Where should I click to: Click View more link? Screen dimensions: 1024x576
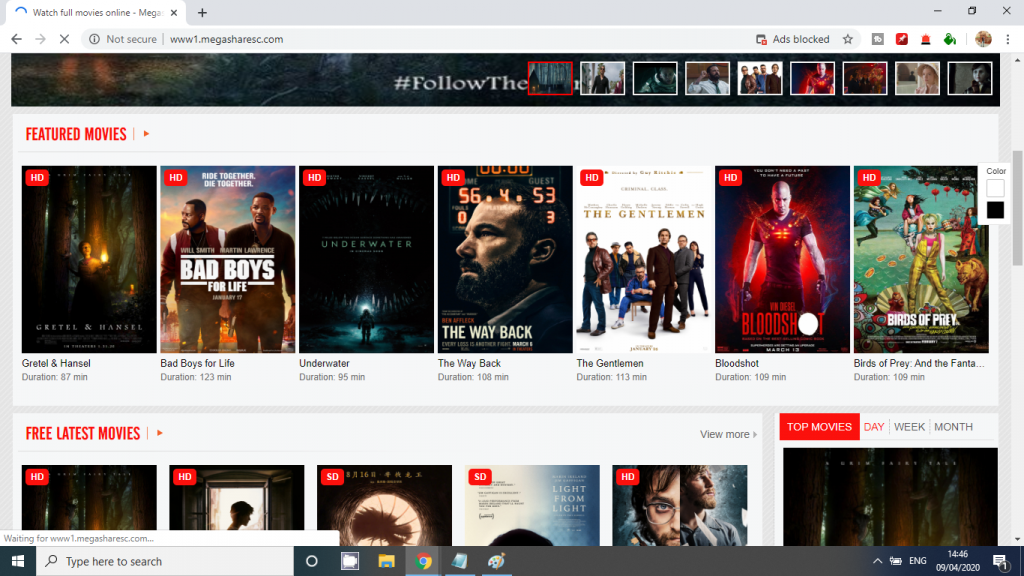pos(728,434)
